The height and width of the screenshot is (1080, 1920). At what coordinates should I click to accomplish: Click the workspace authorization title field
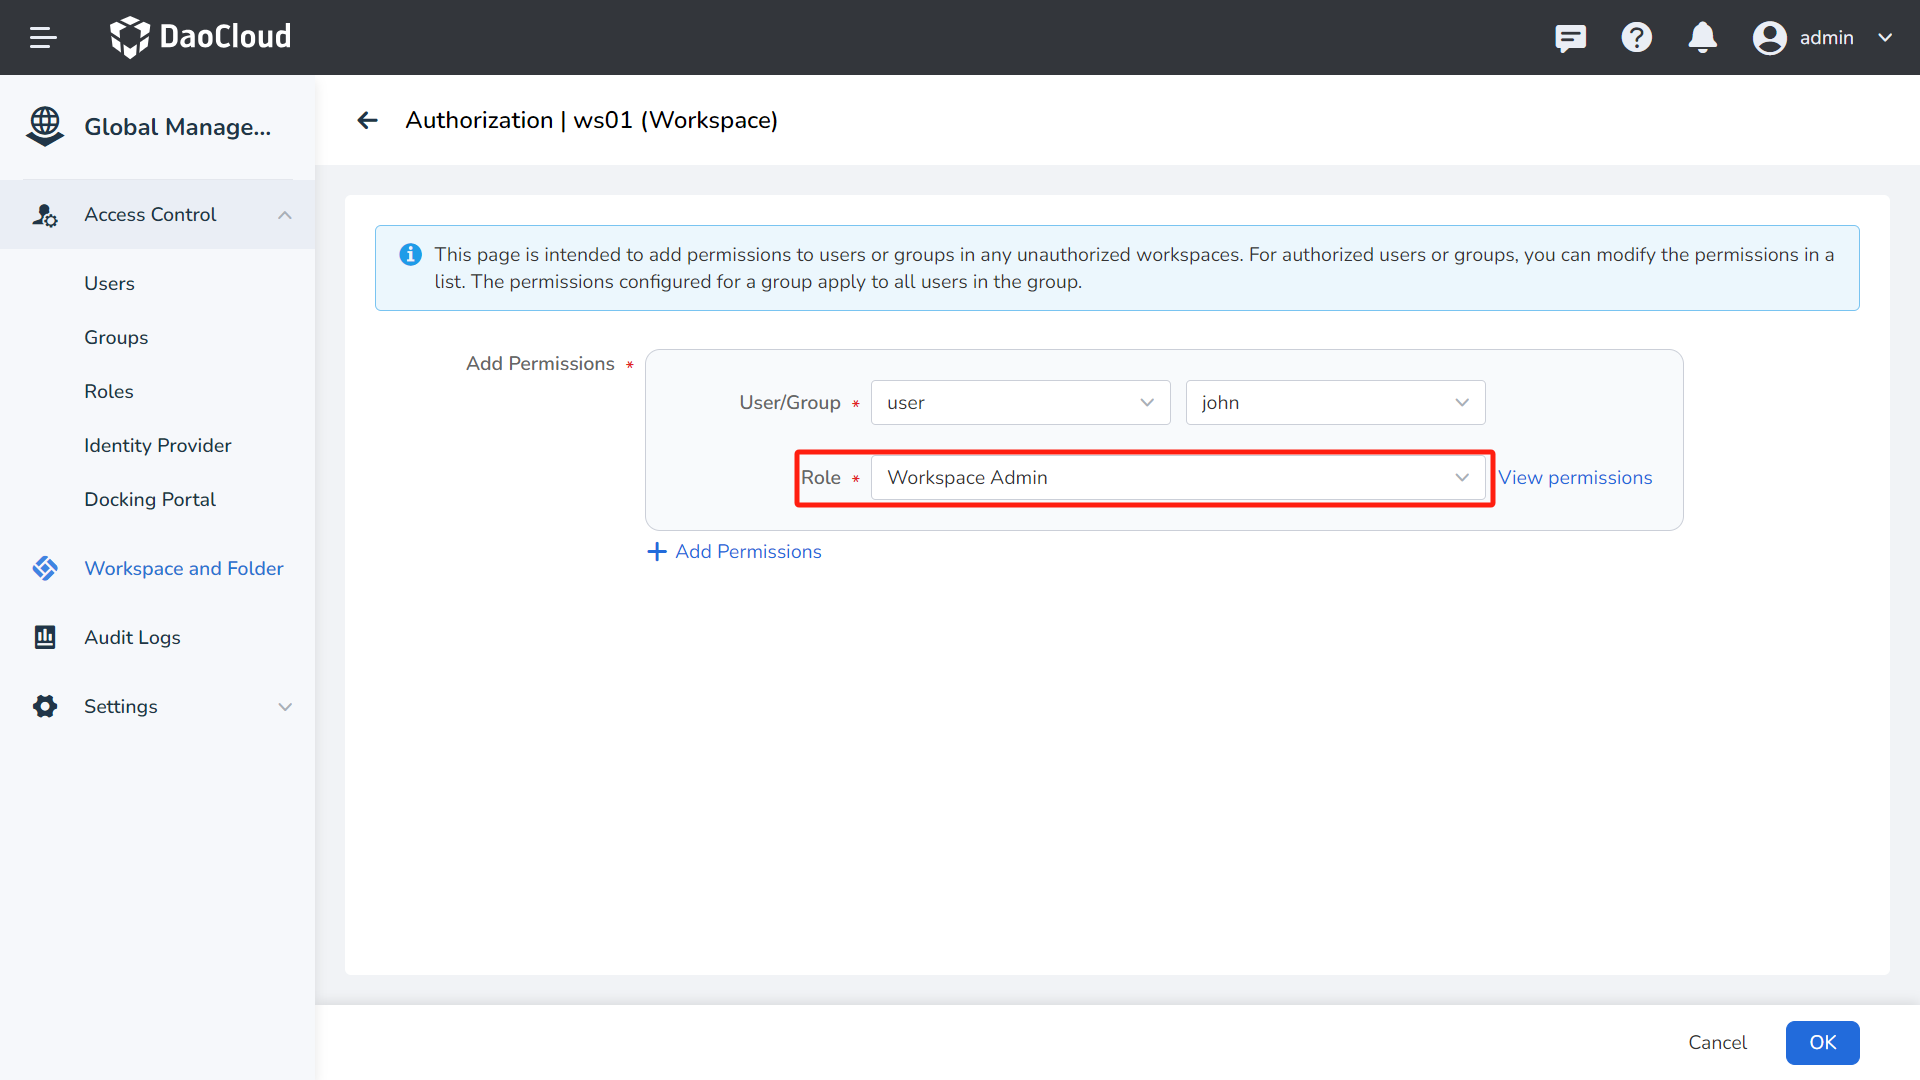coord(591,120)
